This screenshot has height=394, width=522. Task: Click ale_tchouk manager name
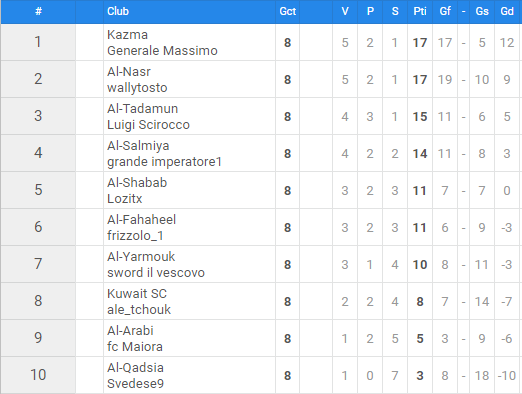(x=139, y=310)
